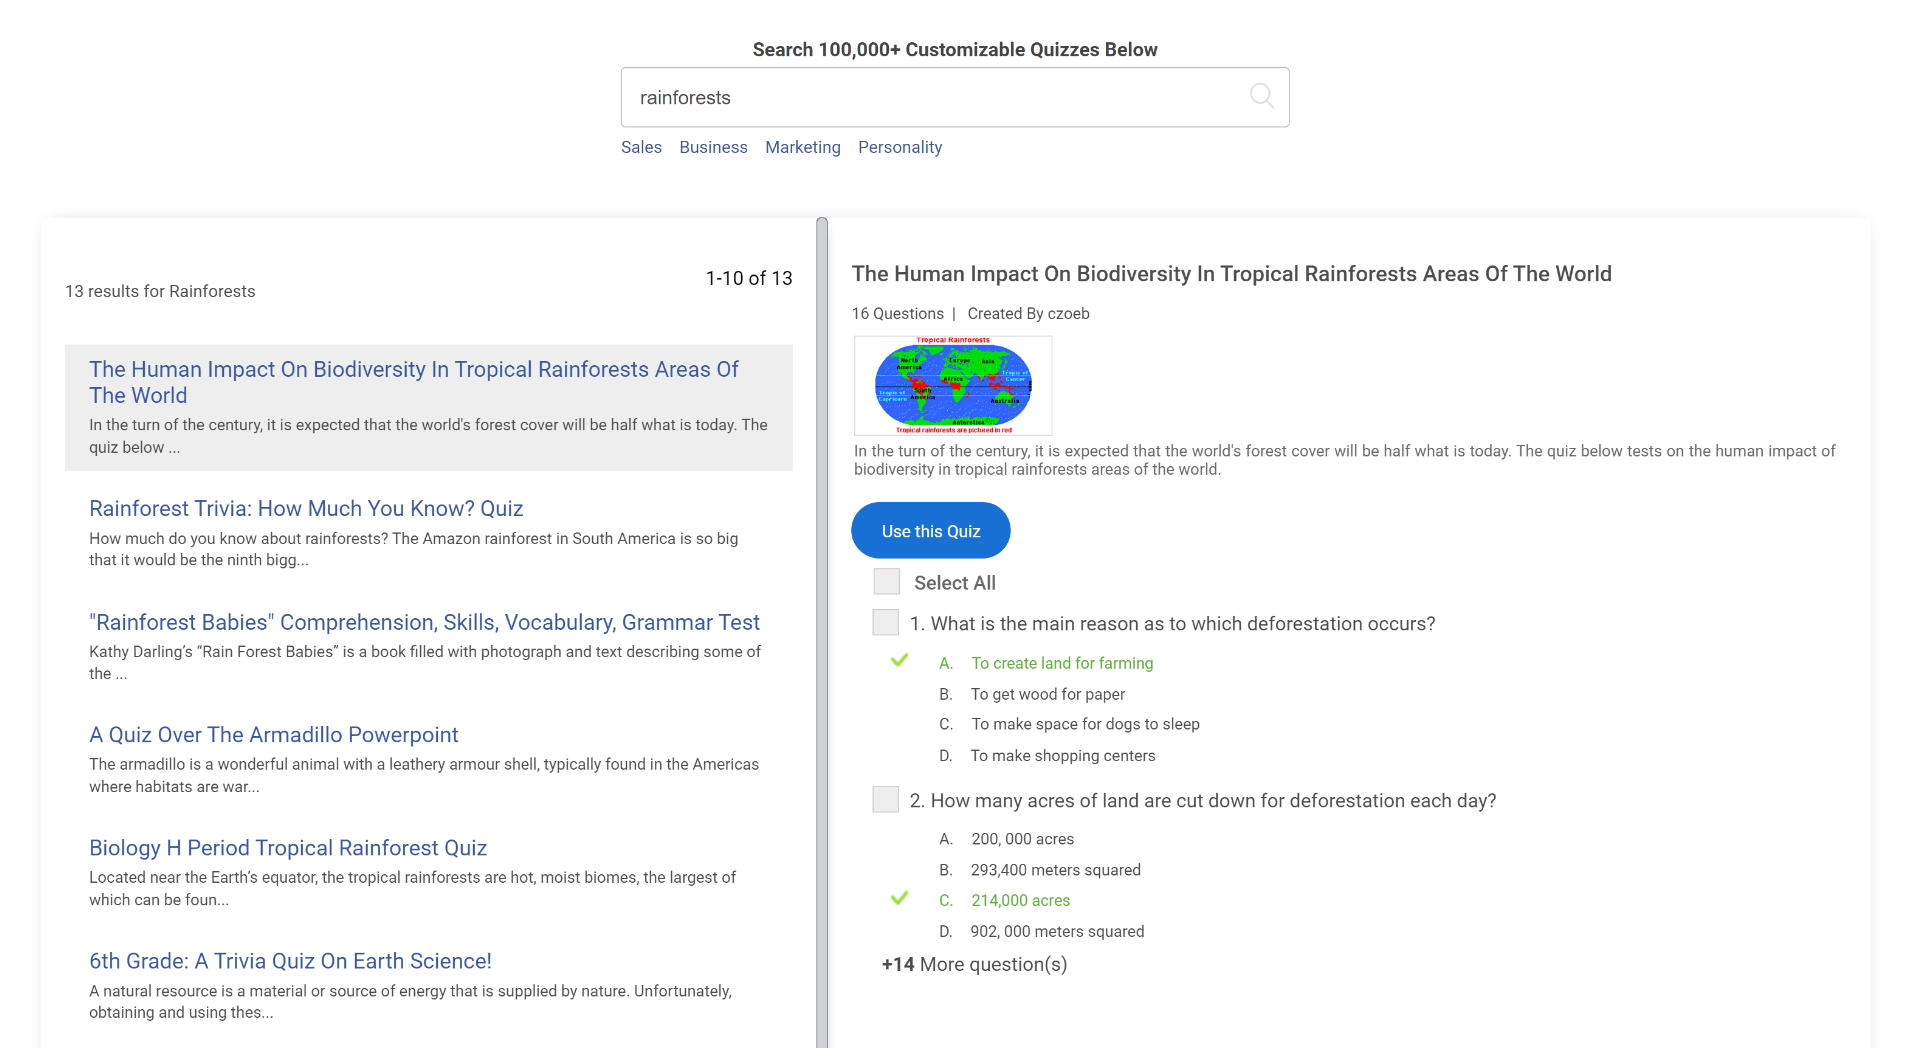Click the green checkmark beside 214,000 acres

[899, 898]
